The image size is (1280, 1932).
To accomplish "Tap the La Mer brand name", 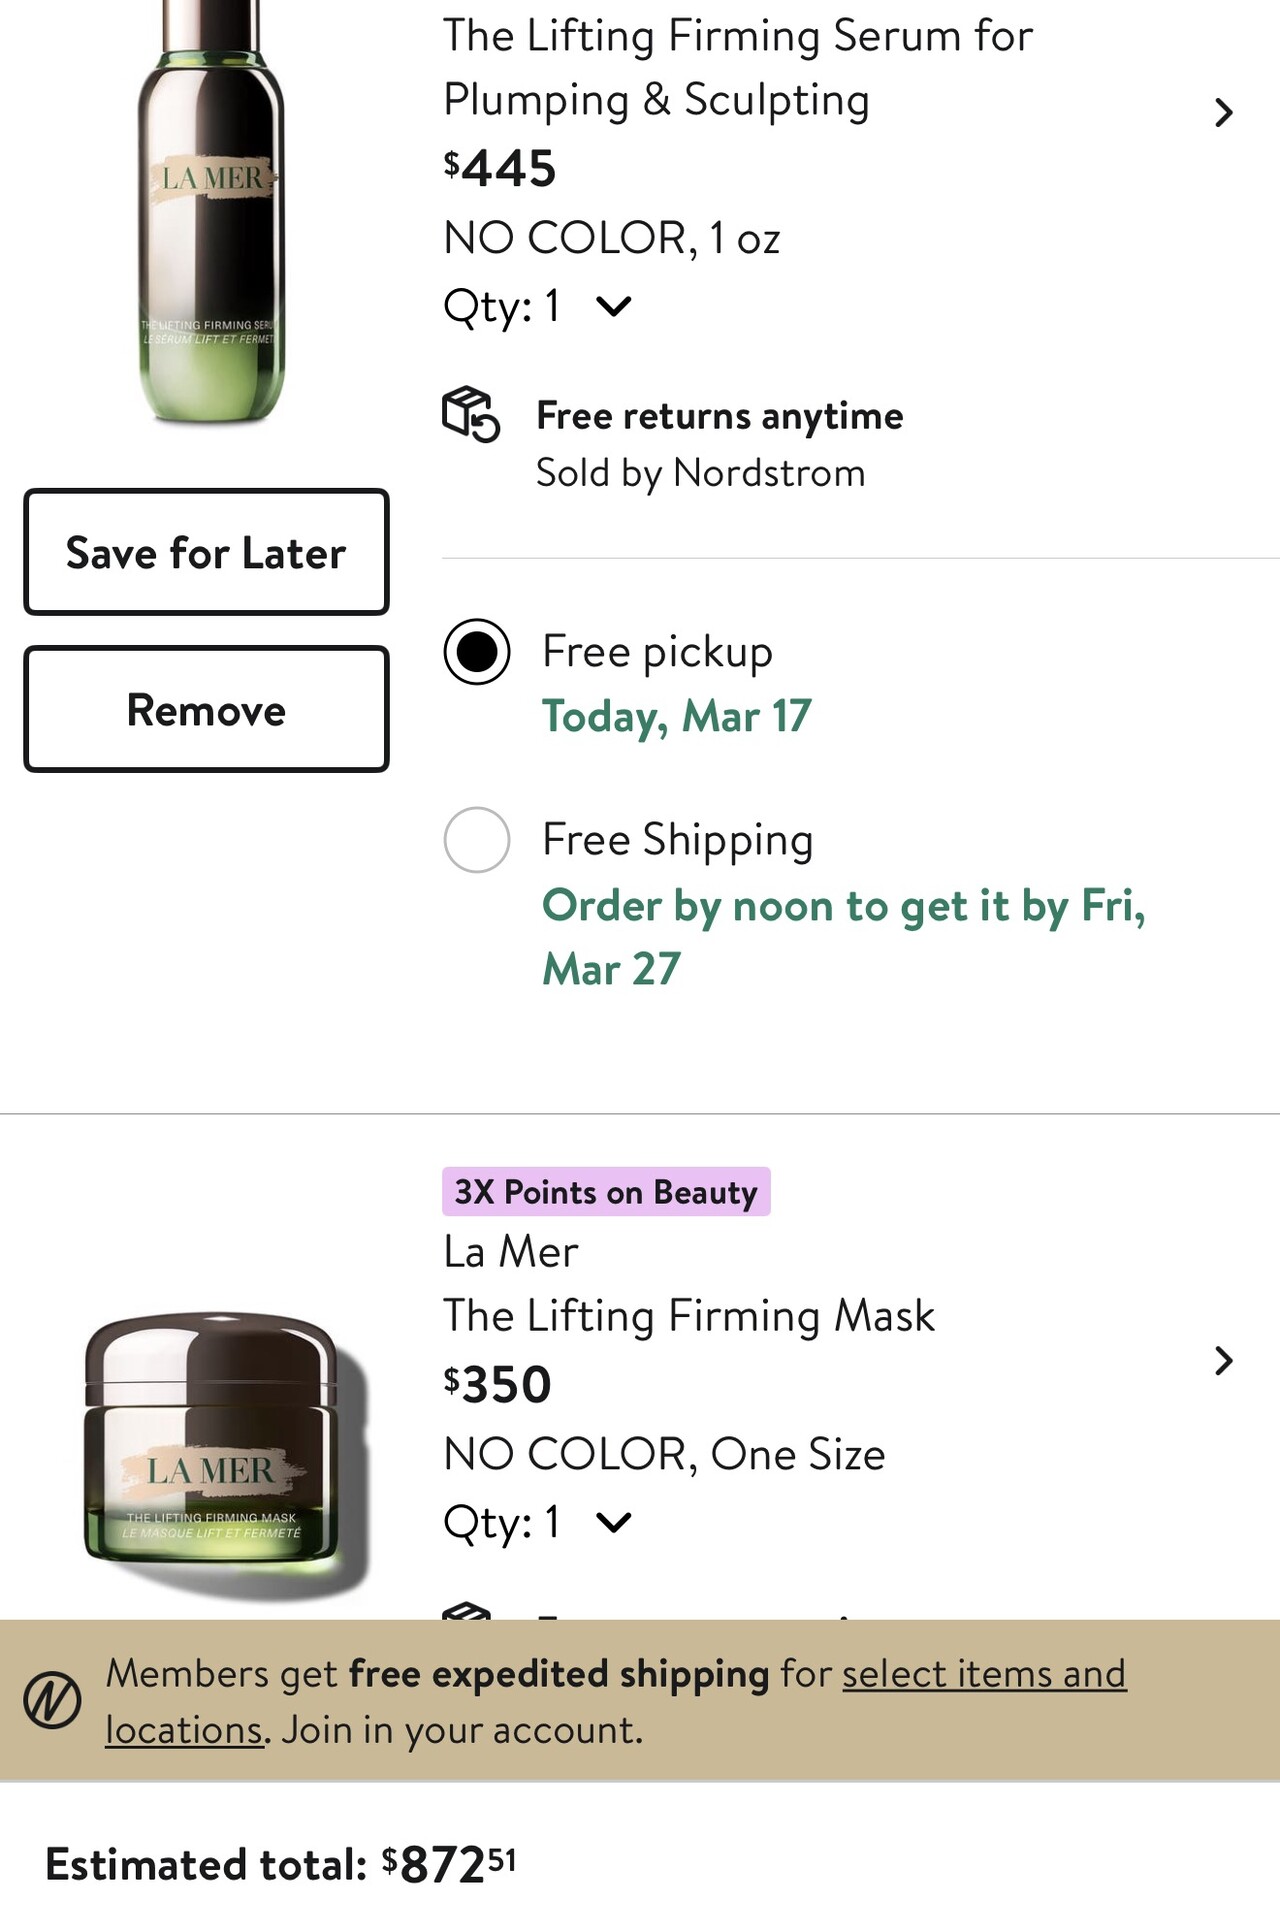I will pos(511,1252).
